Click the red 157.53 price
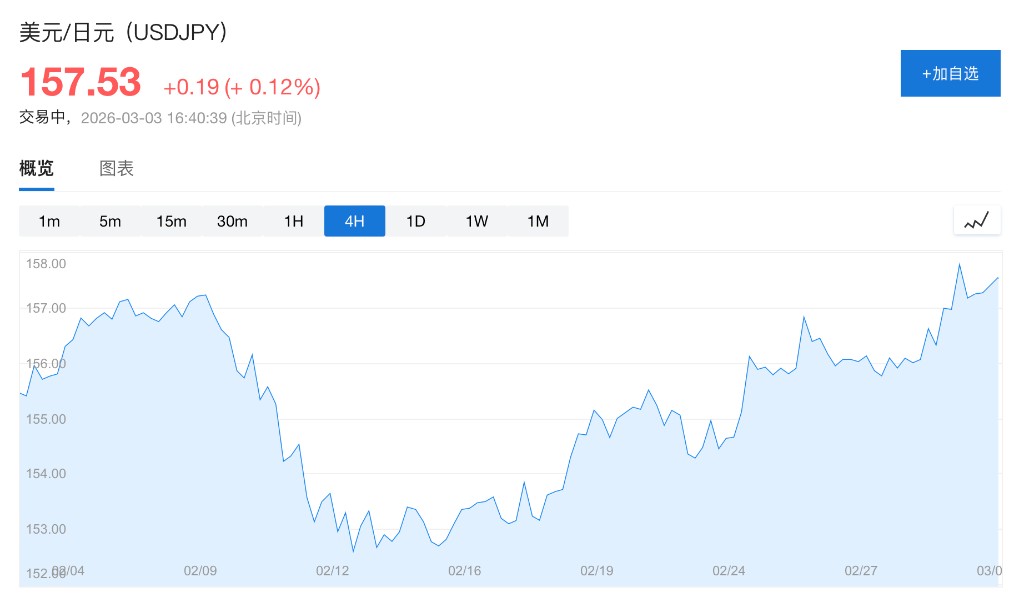Viewport: 1024px width, 603px height. pyautogui.click(x=81, y=82)
